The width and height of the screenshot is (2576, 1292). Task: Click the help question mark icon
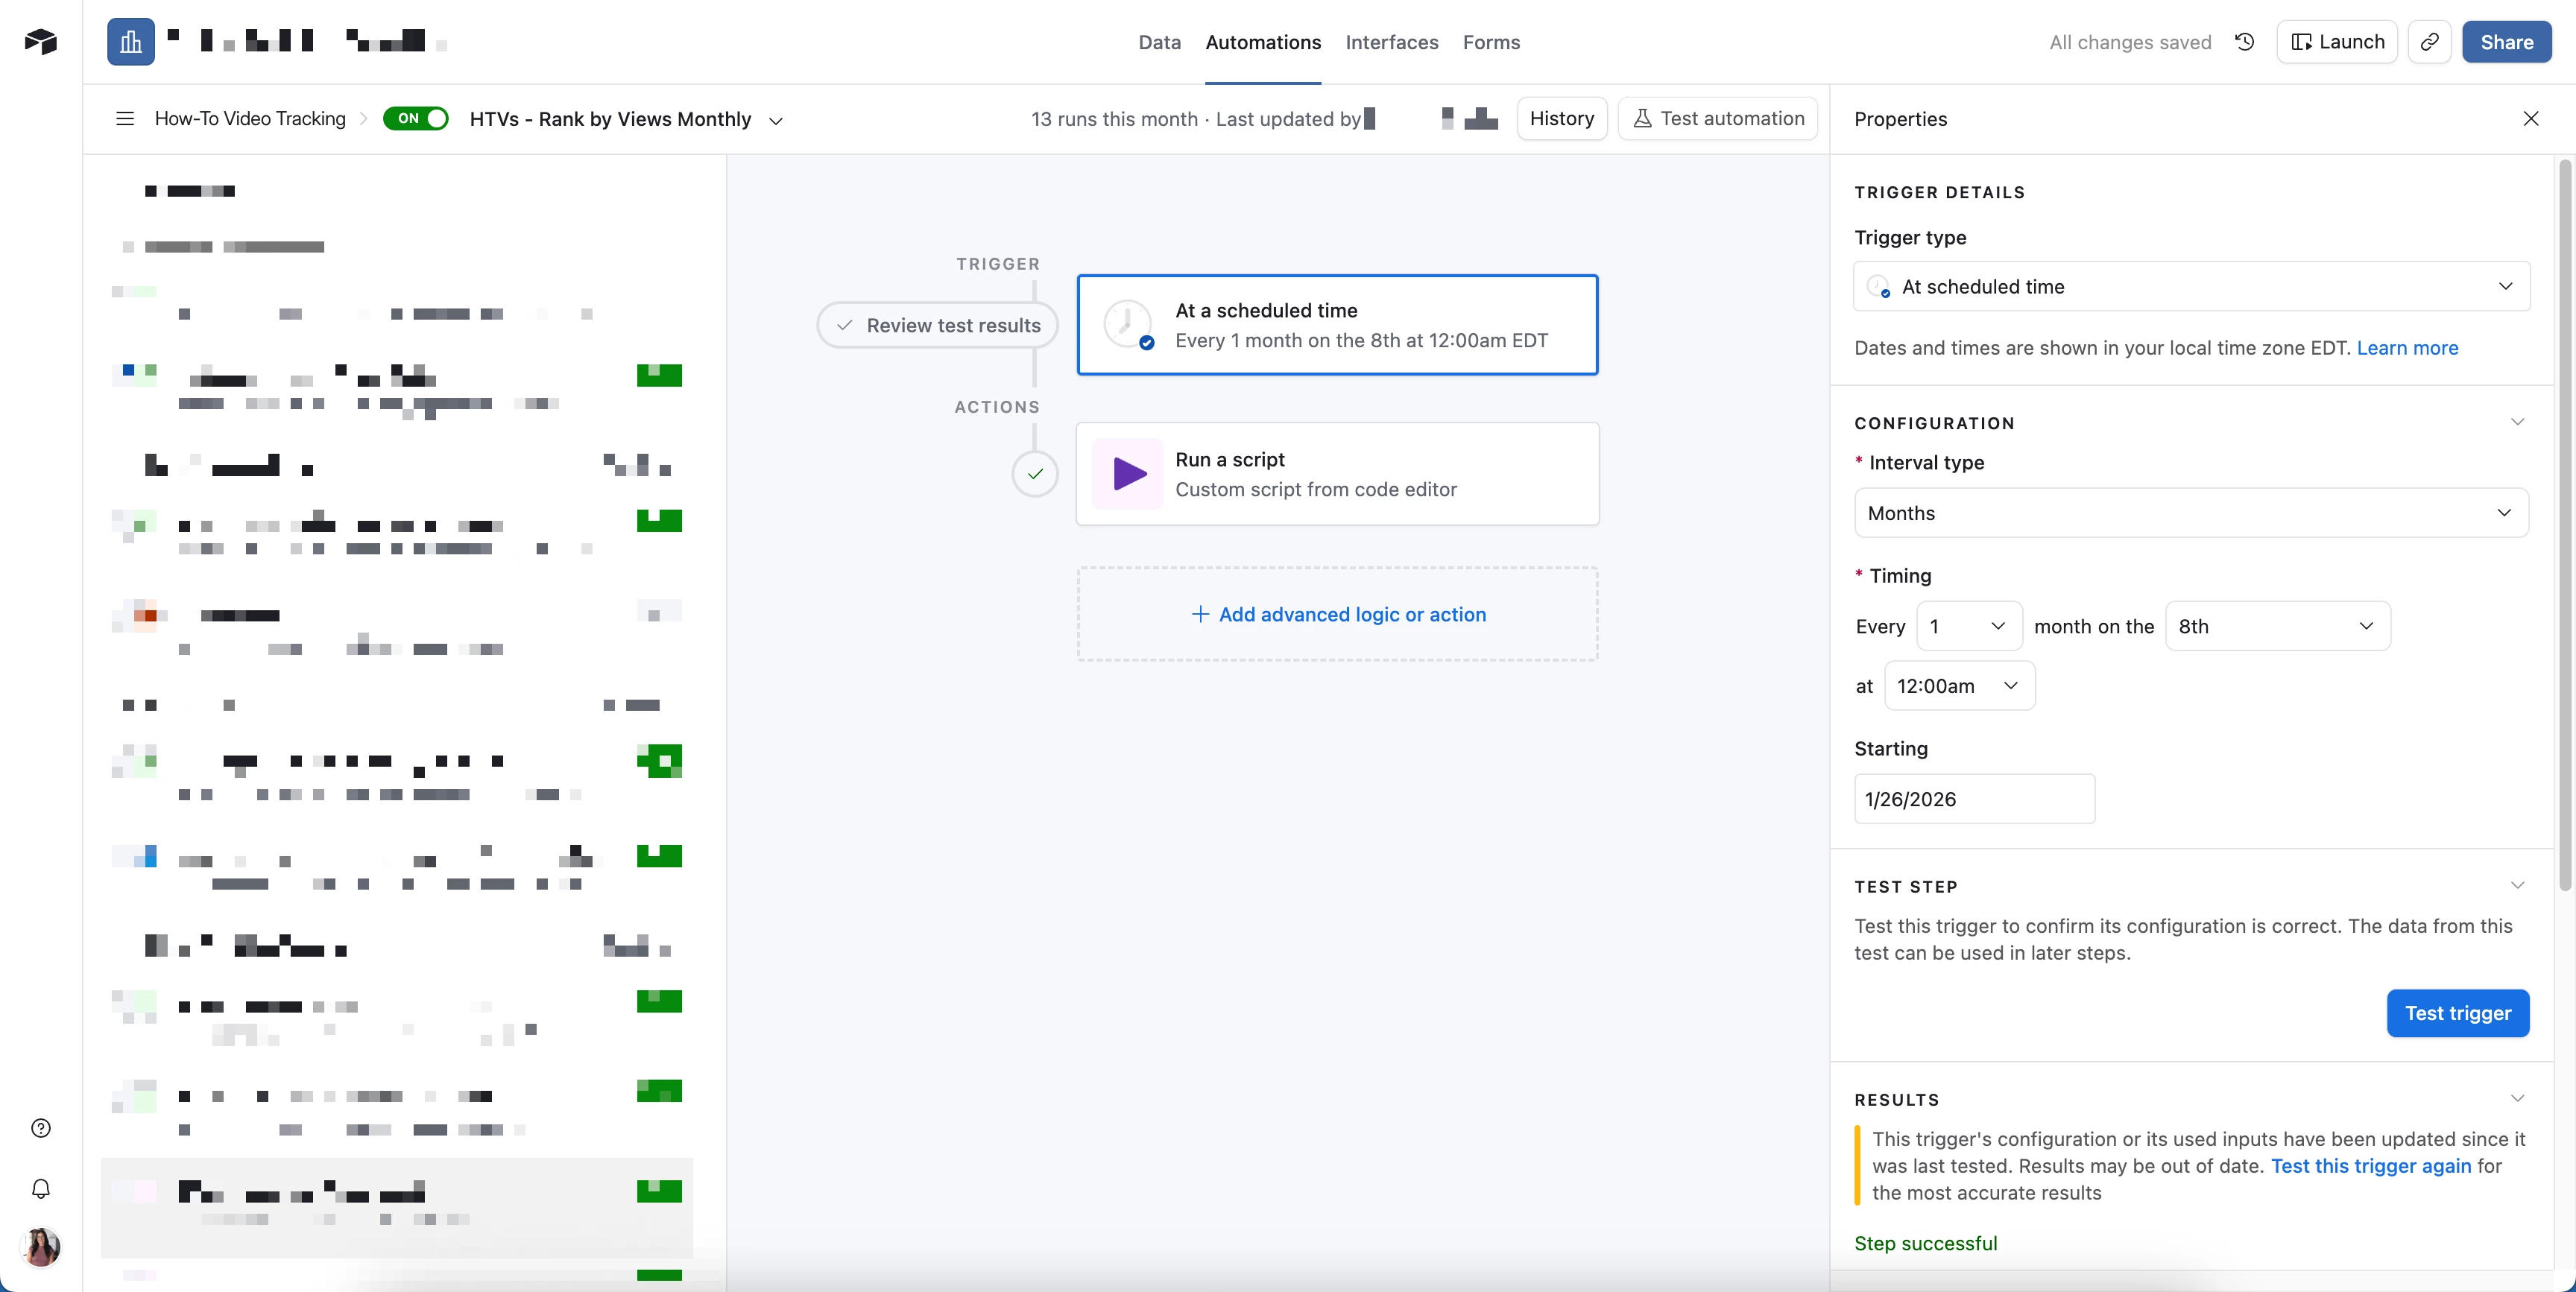pyautogui.click(x=41, y=1128)
